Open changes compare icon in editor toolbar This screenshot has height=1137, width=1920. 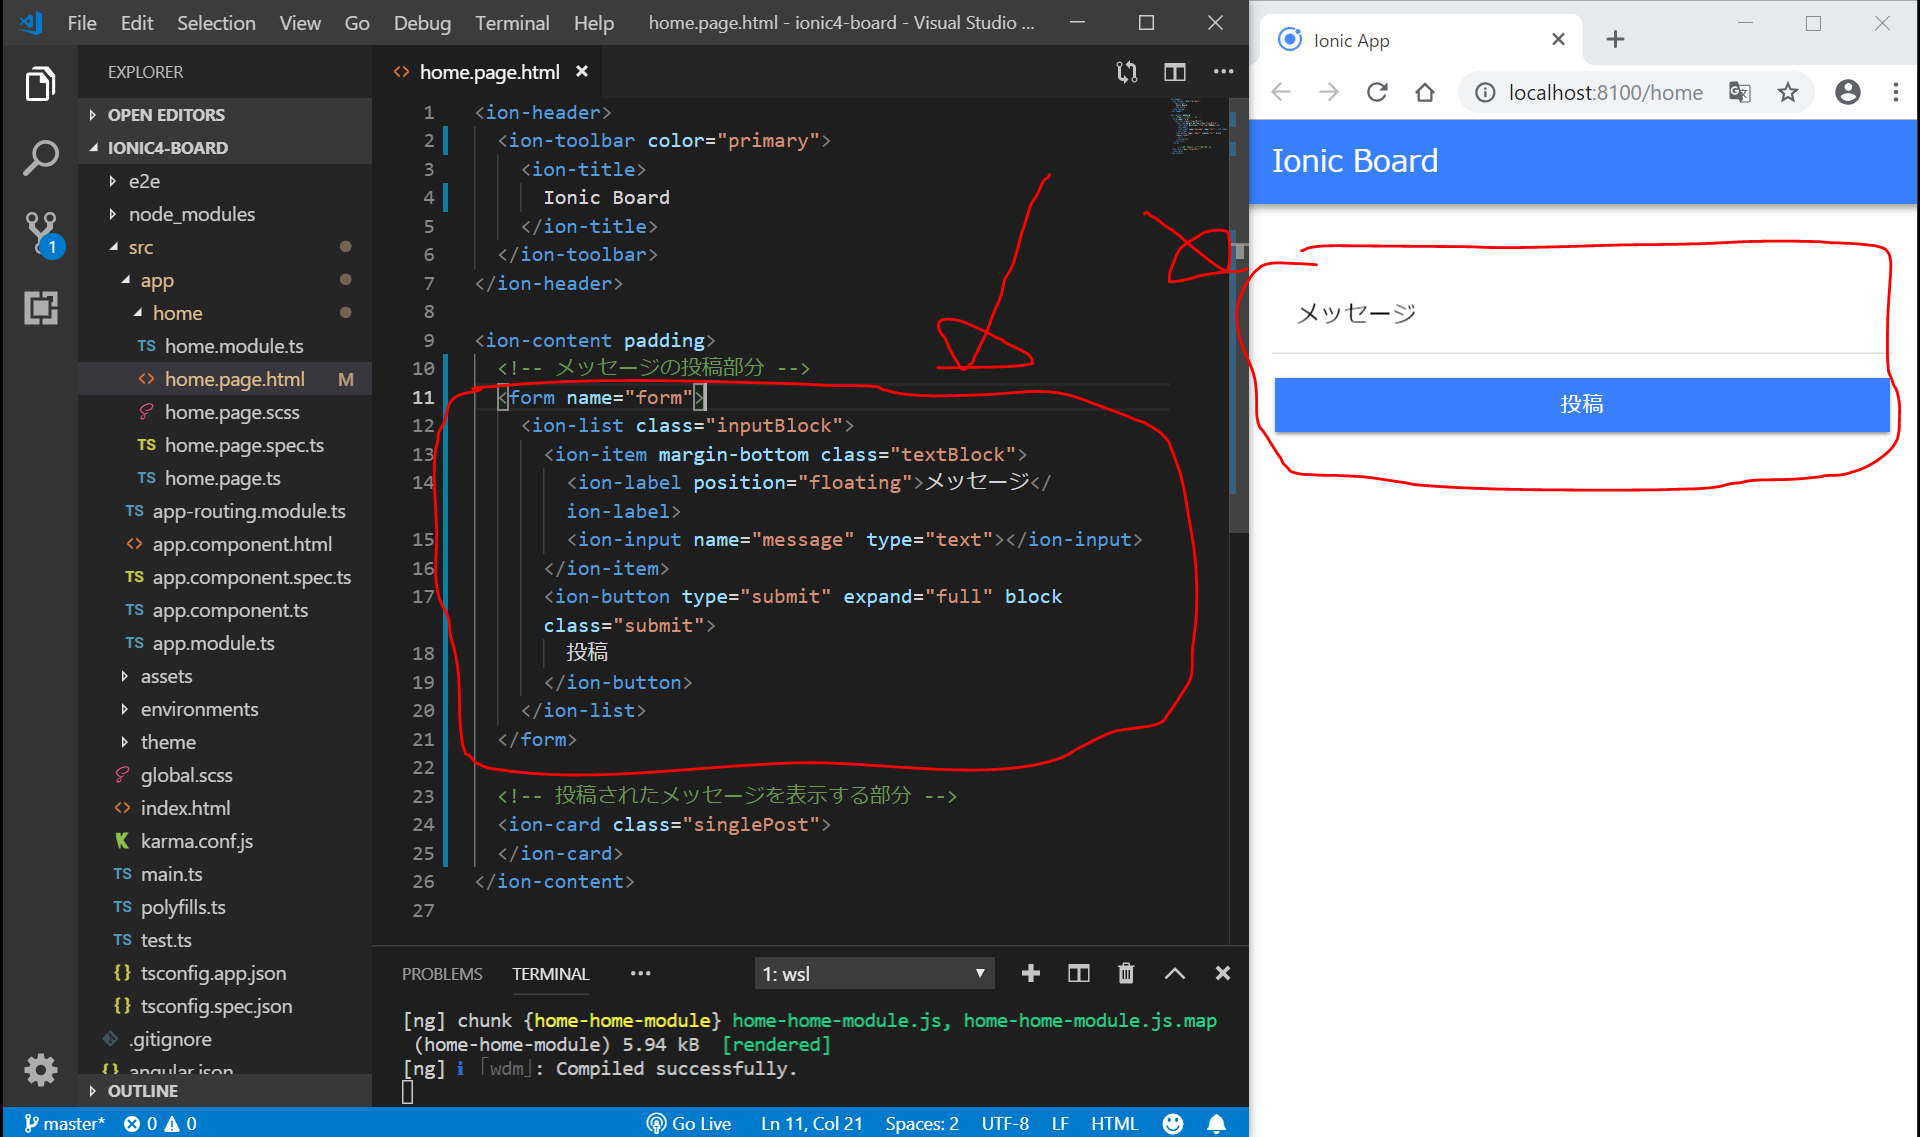[x=1127, y=72]
